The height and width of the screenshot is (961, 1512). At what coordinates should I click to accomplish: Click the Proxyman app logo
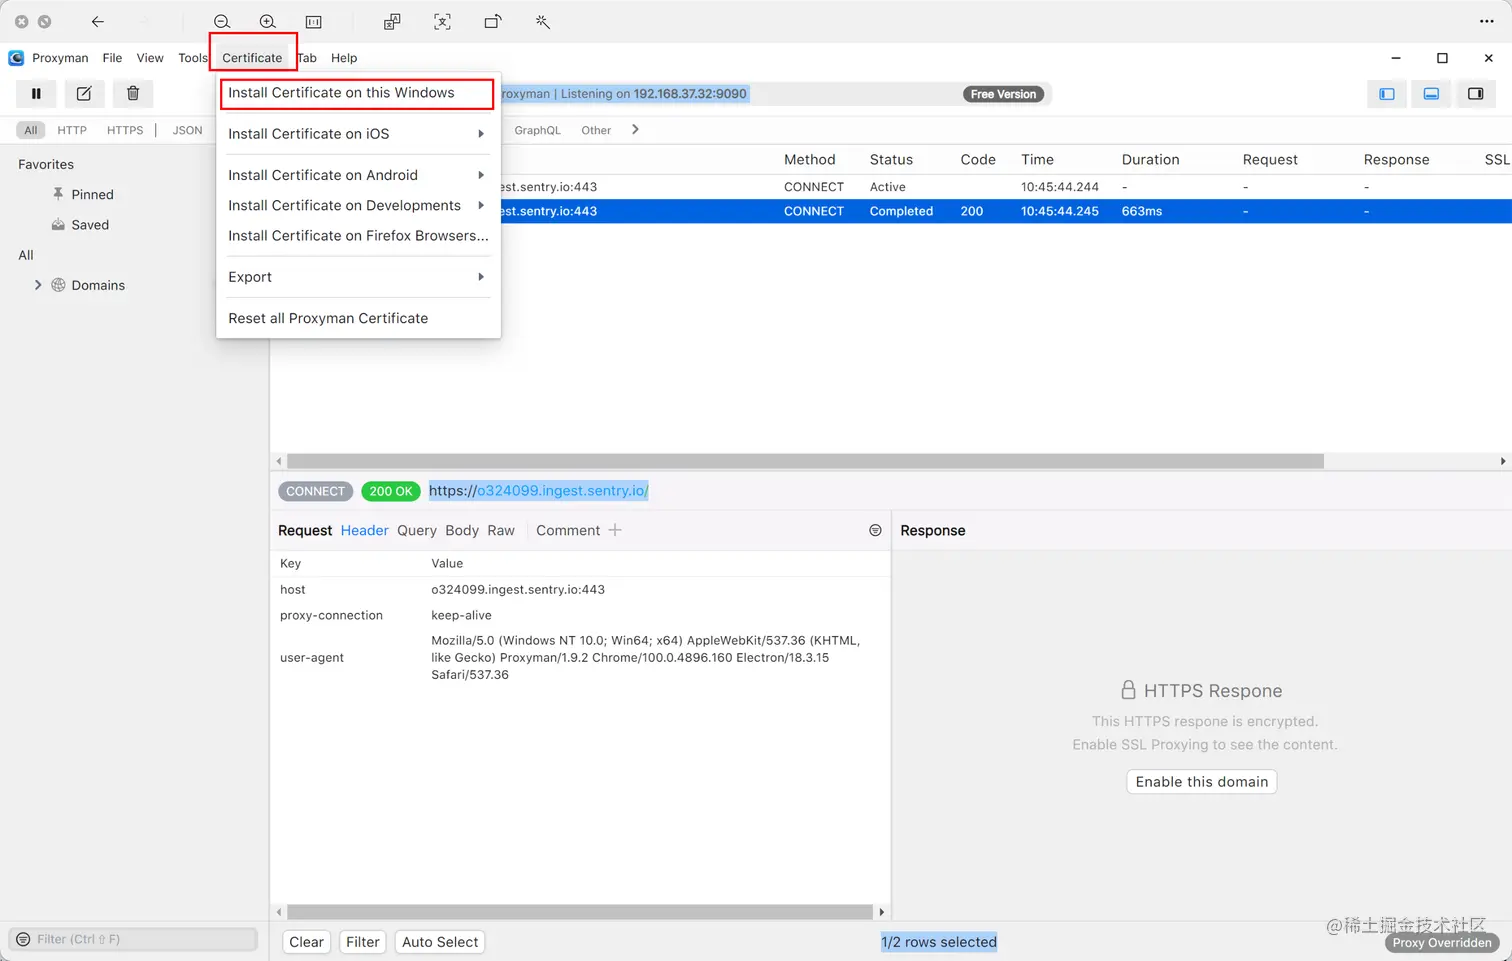click(16, 58)
